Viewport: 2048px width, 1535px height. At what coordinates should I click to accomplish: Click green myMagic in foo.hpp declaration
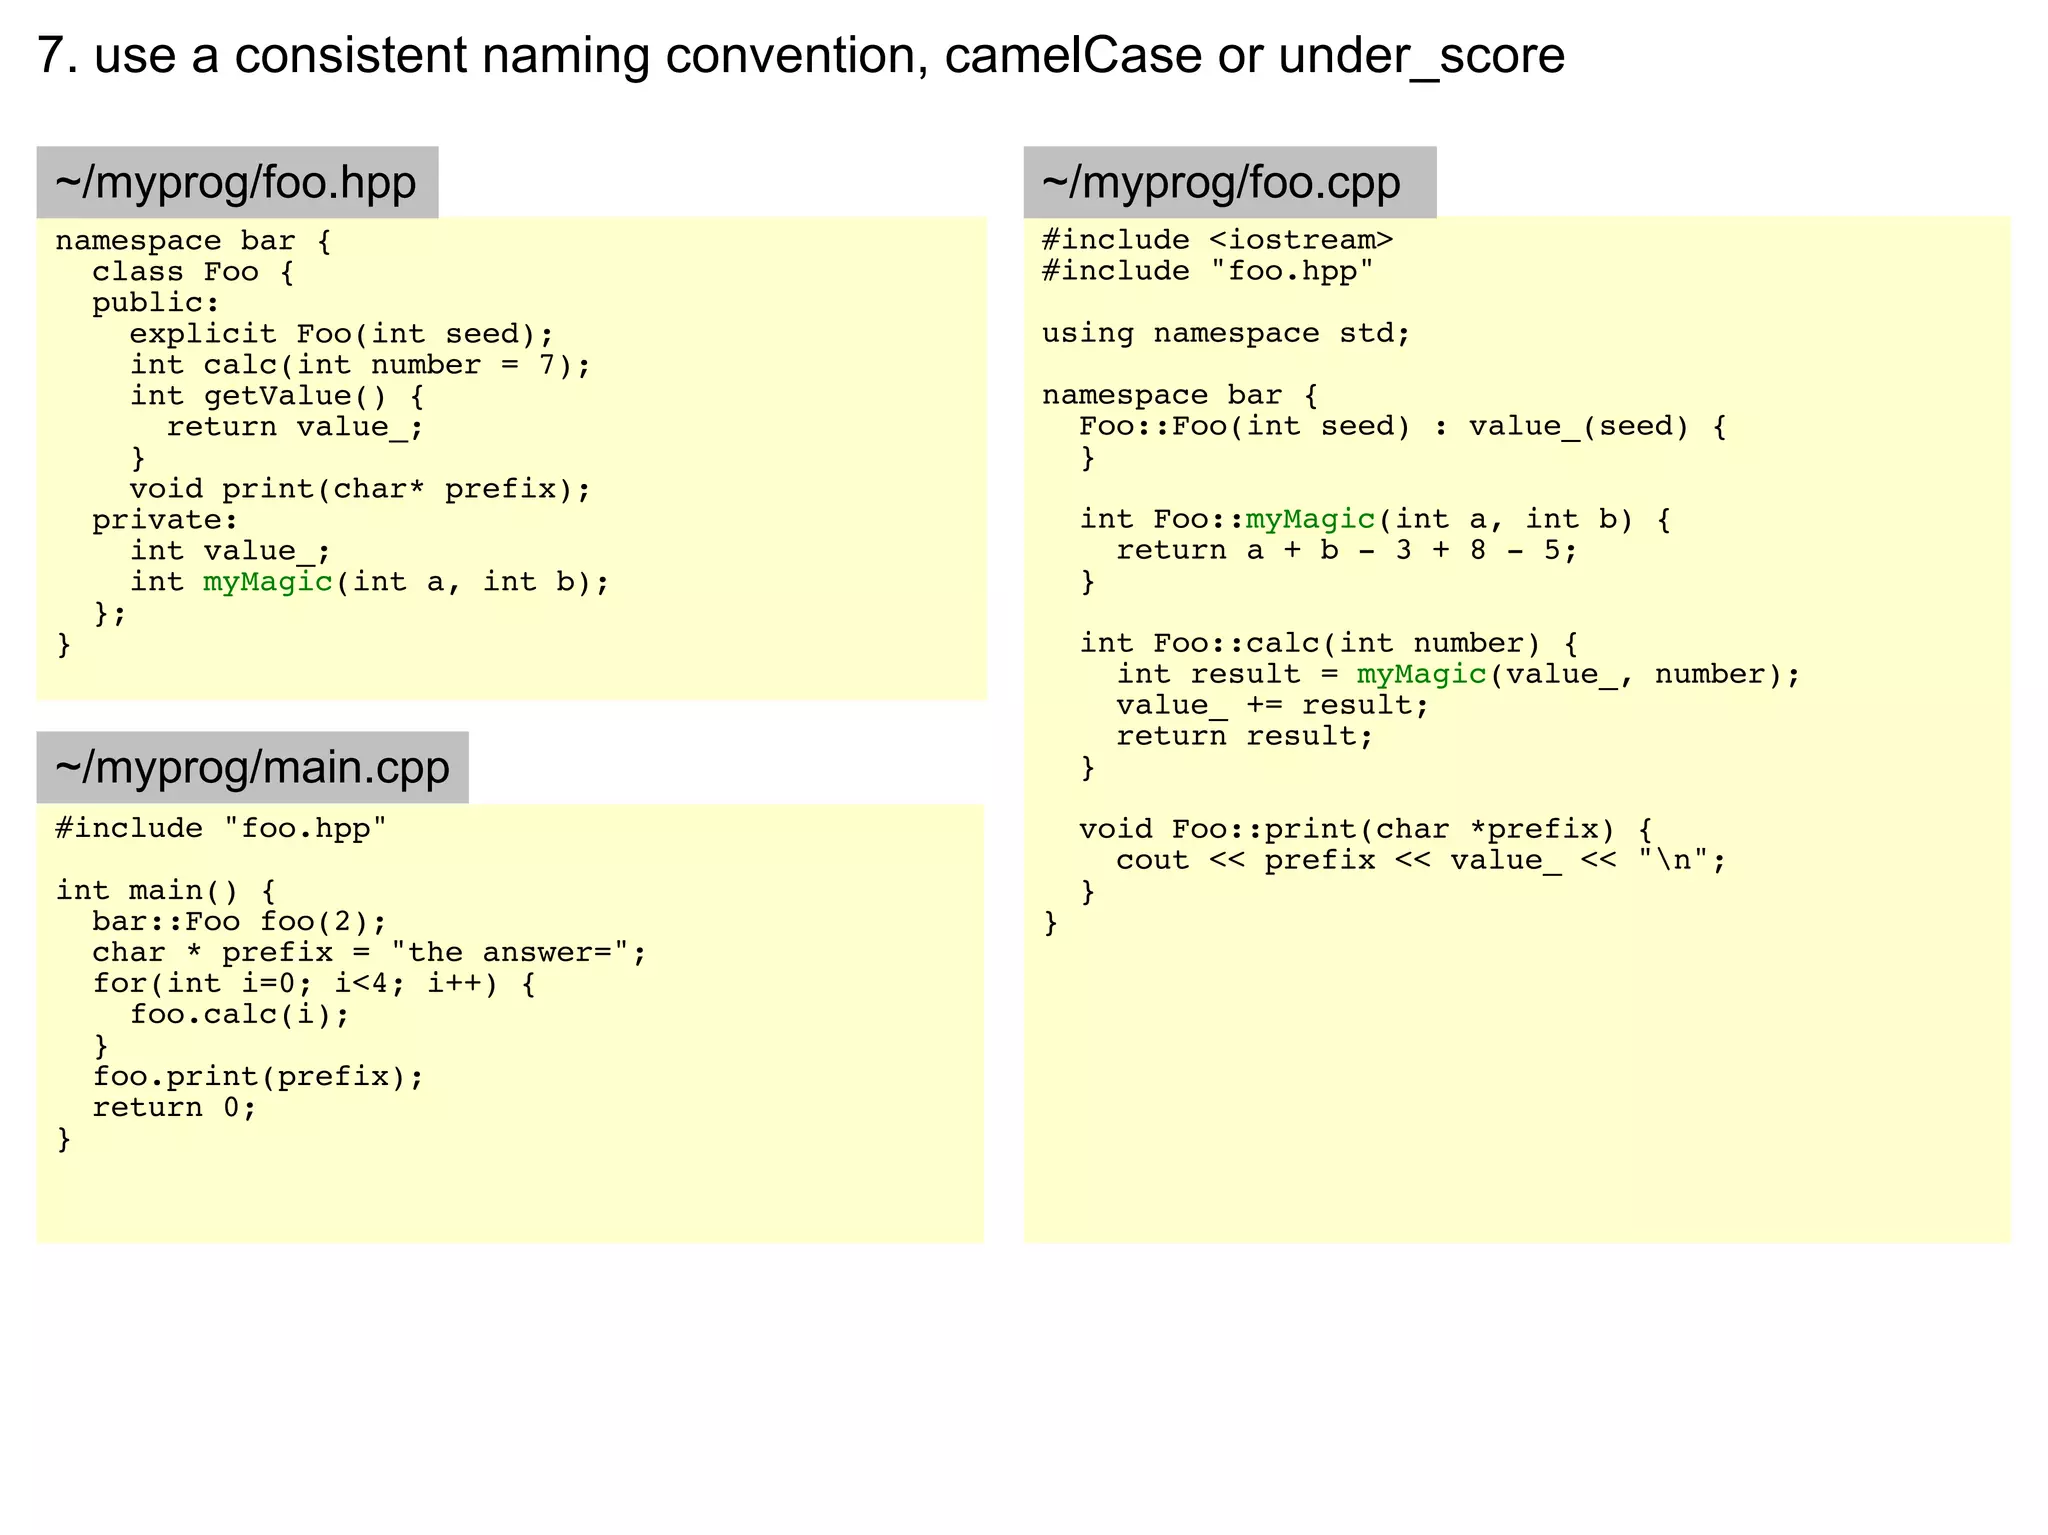[267, 583]
